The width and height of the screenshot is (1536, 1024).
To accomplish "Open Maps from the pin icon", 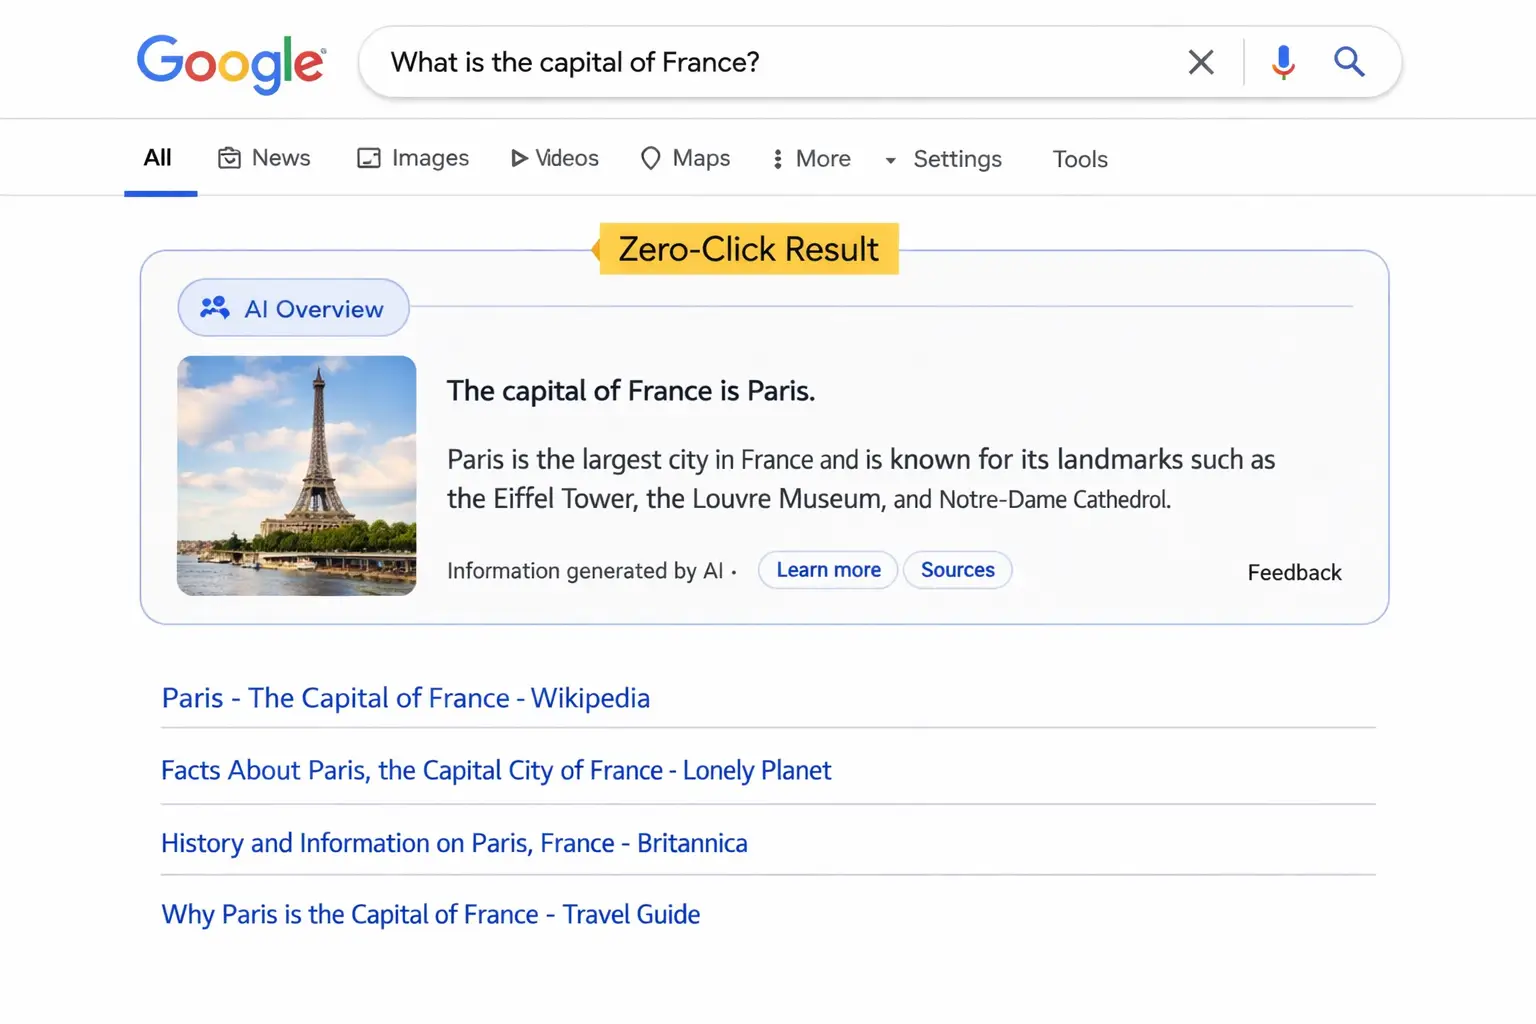I will point(650,159).
